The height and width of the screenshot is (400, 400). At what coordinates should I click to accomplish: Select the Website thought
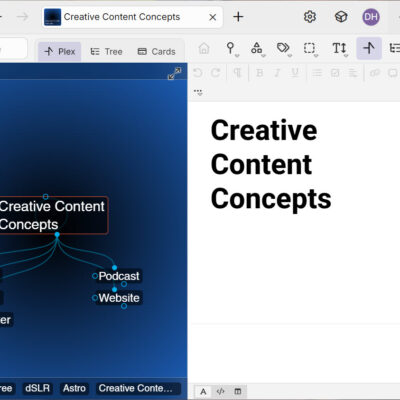click(x=119, y=298)
